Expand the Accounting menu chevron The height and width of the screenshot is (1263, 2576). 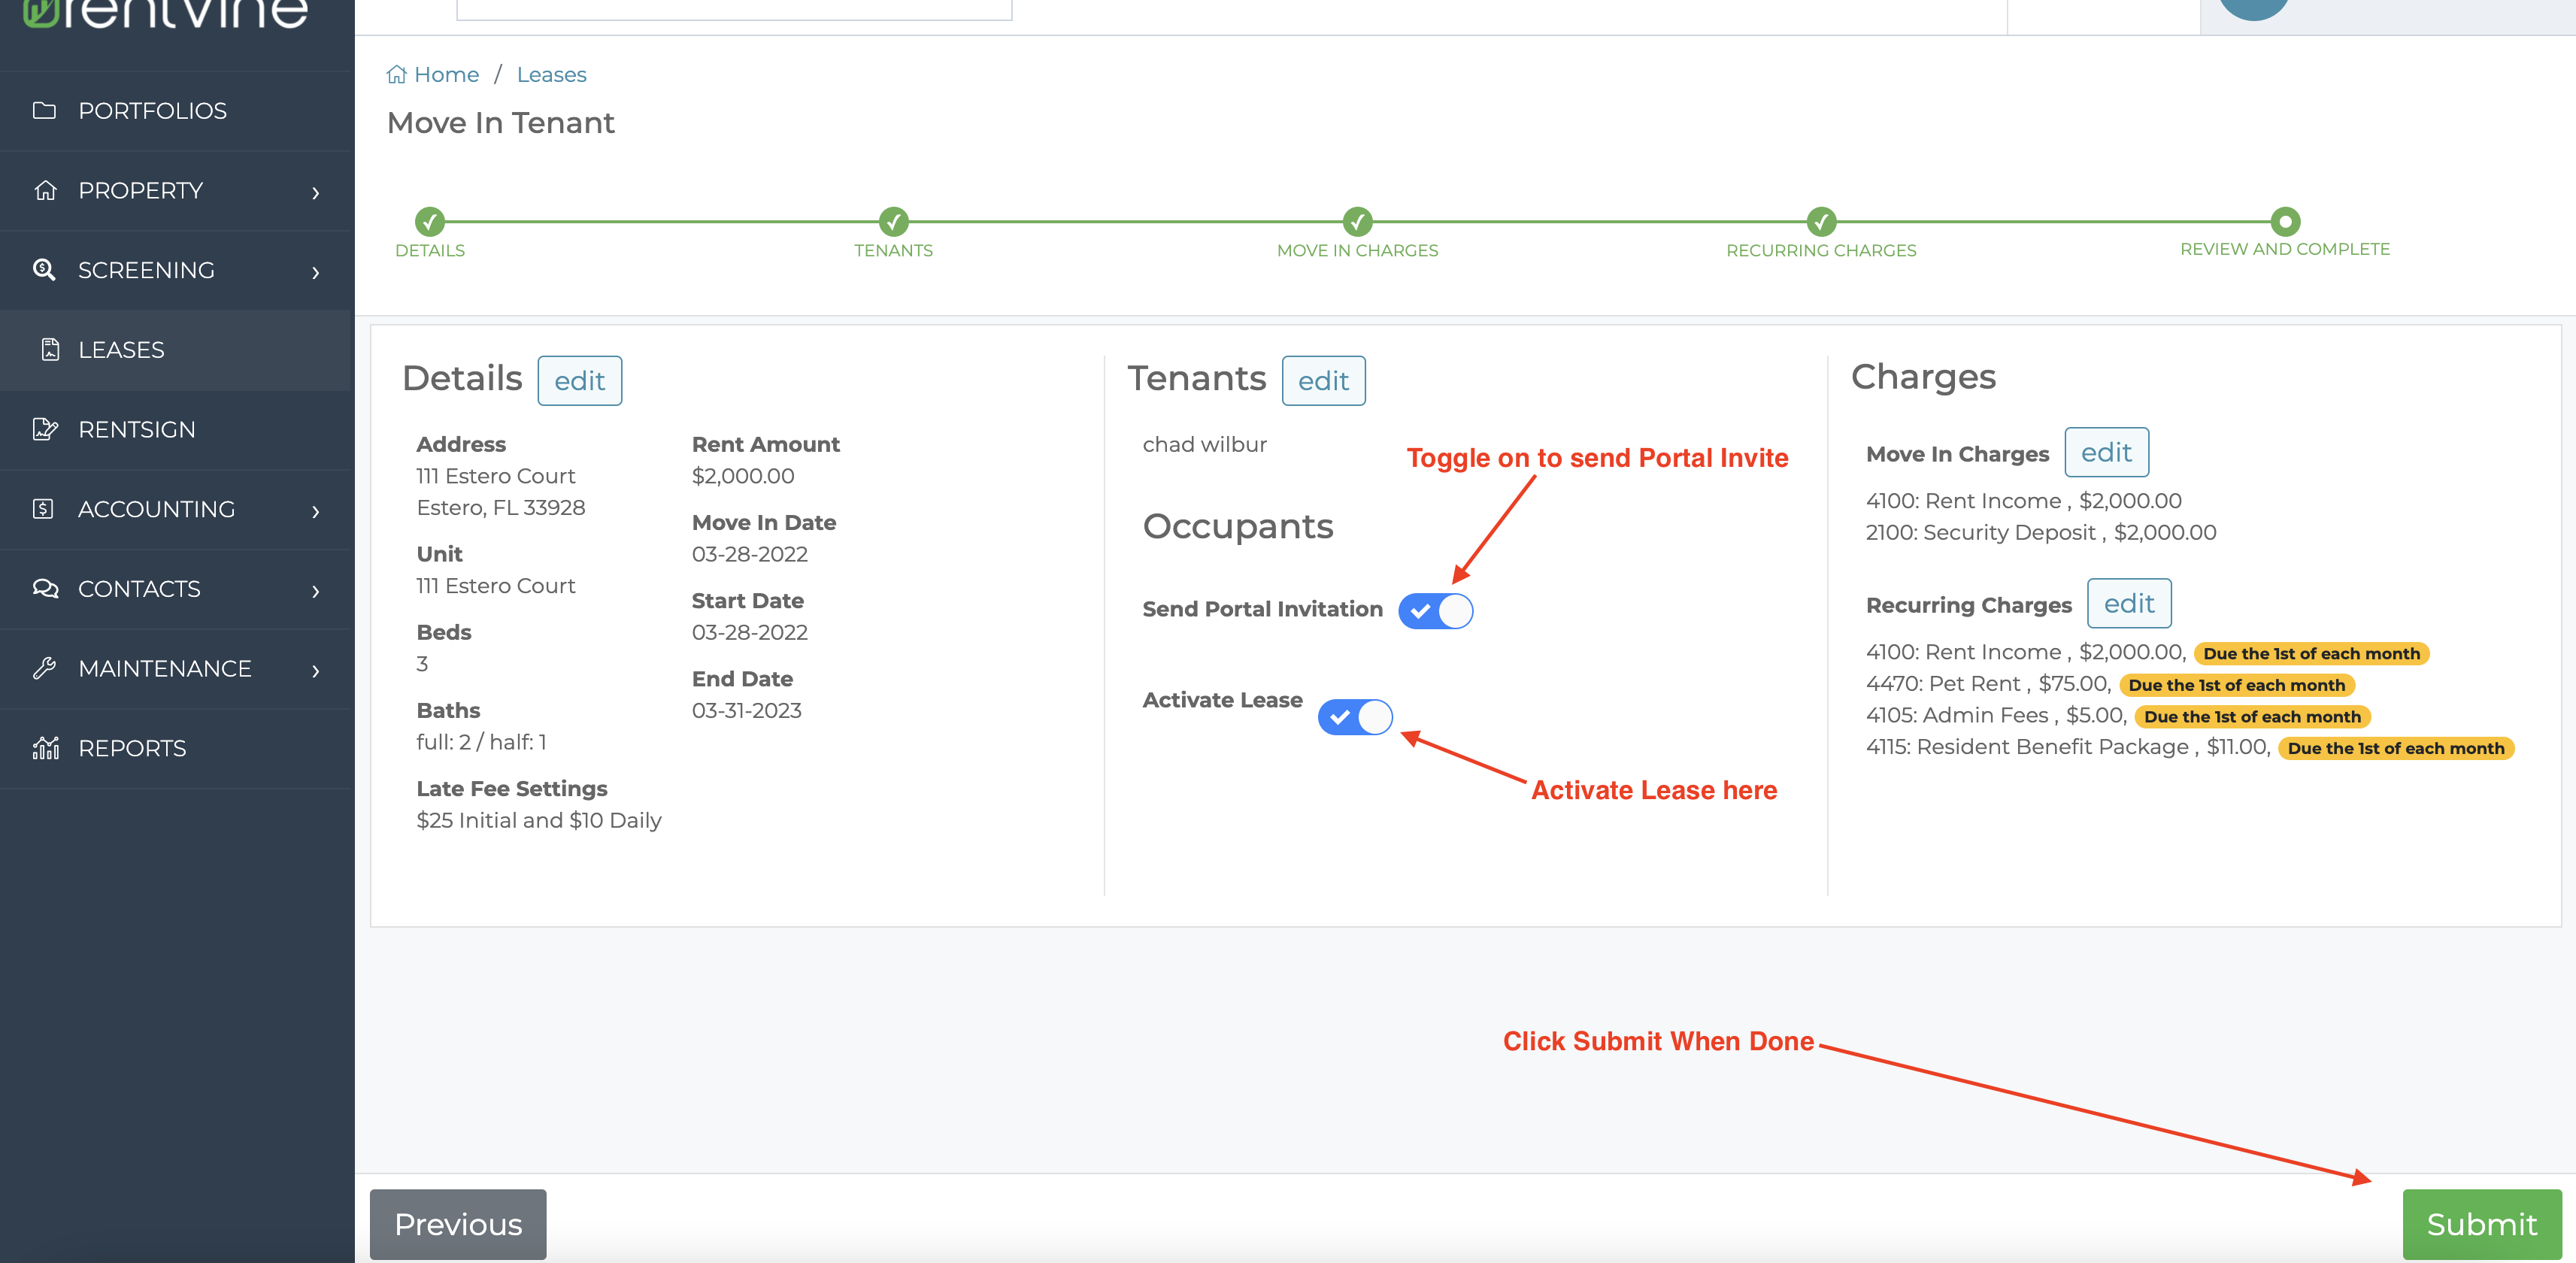click(x=316, y=511)
